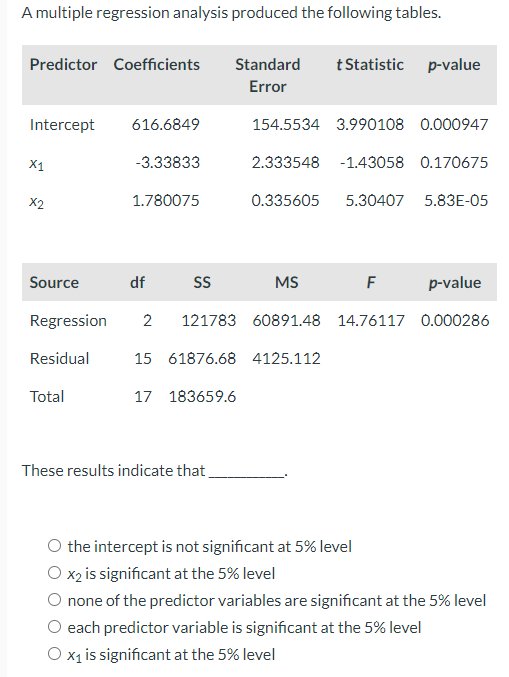Click the Intercept p-value 0.000947
The width and height of the screenshot is (509, 677).
coord(454,124)
